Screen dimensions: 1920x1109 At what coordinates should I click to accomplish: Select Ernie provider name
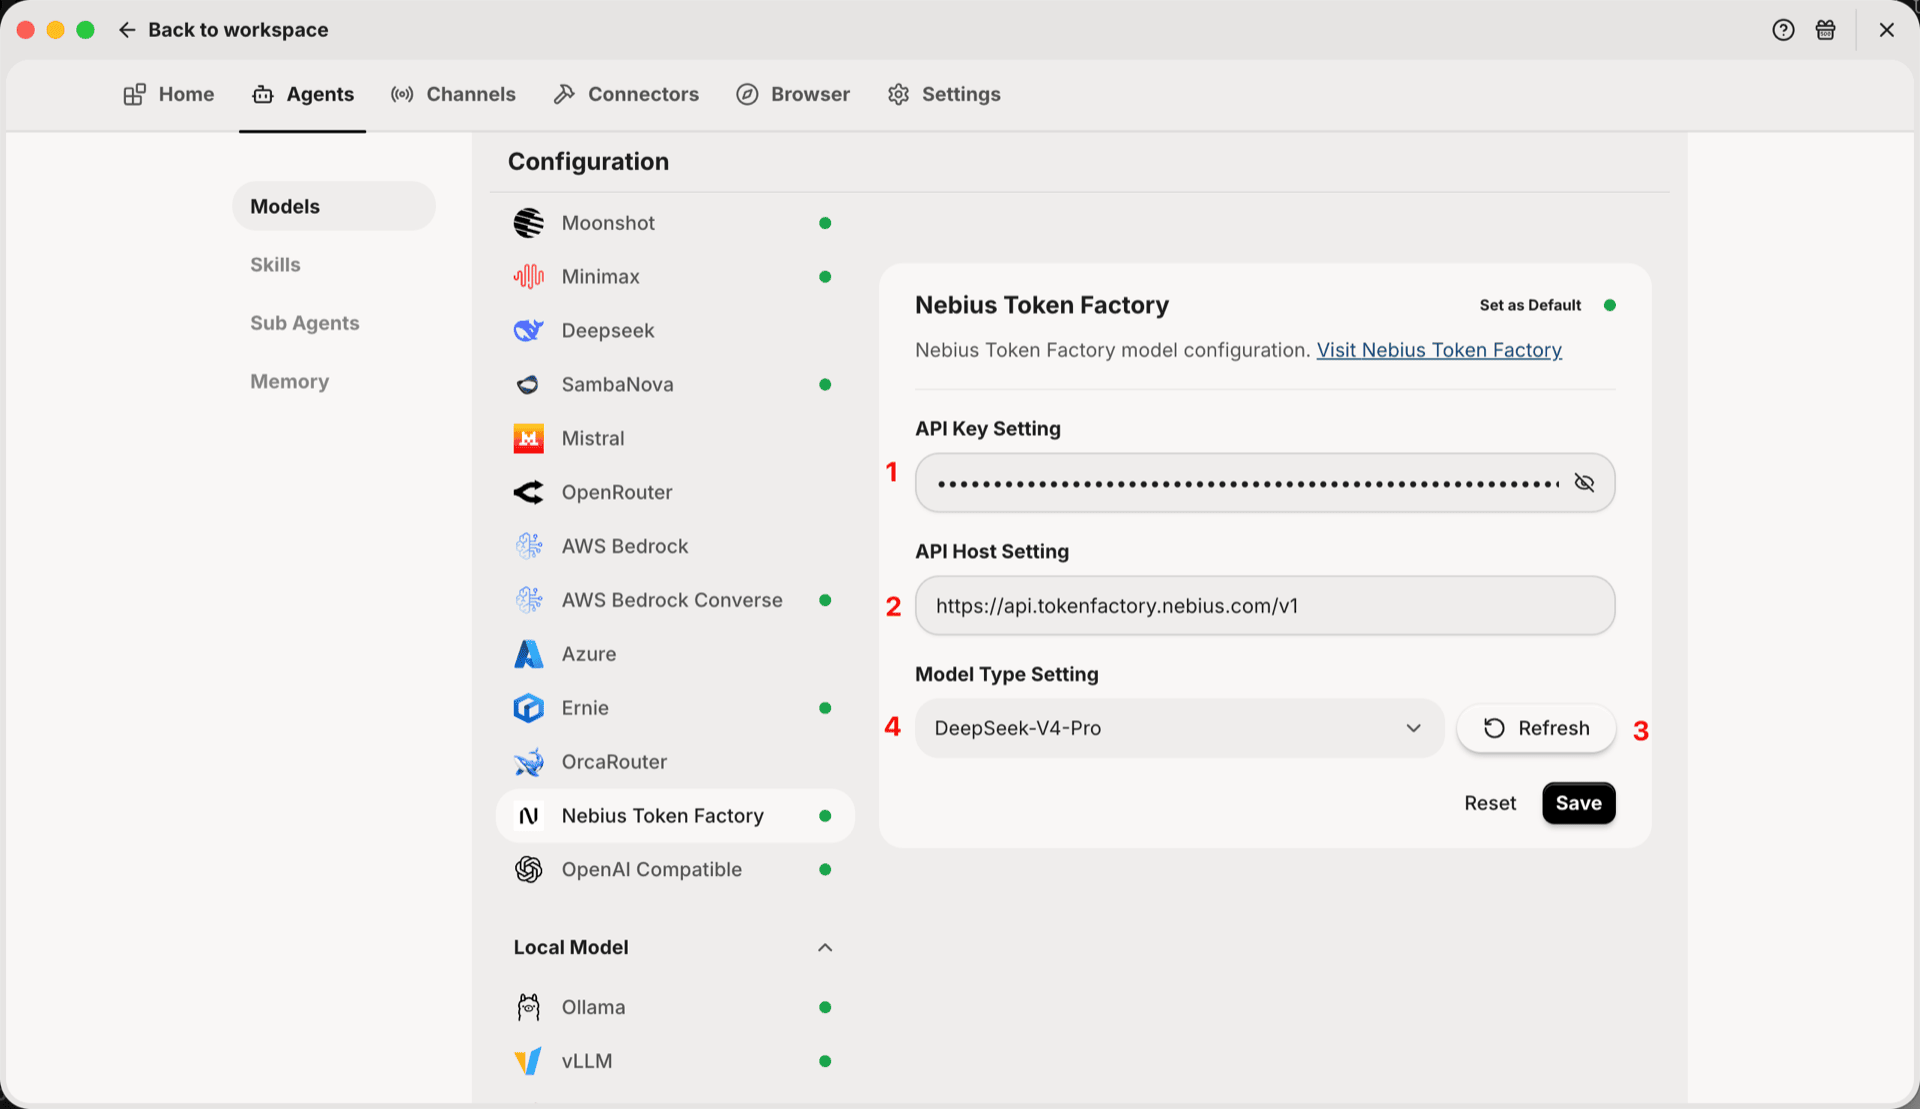coord(585,708)
